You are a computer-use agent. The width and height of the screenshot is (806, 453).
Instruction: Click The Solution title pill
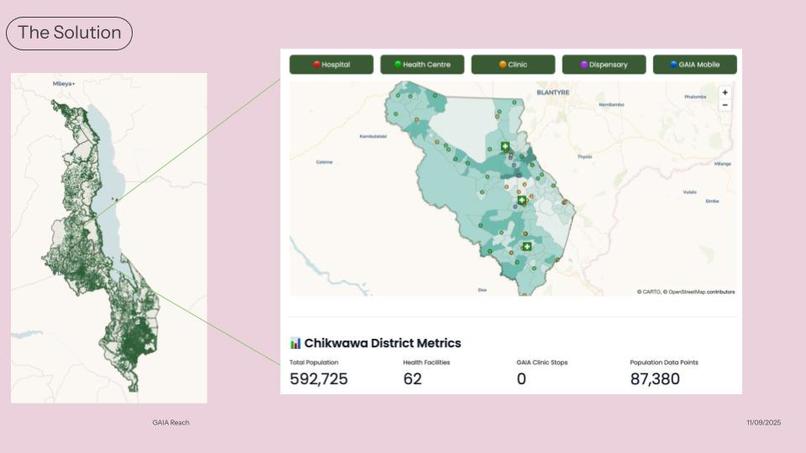coord(69,33)
